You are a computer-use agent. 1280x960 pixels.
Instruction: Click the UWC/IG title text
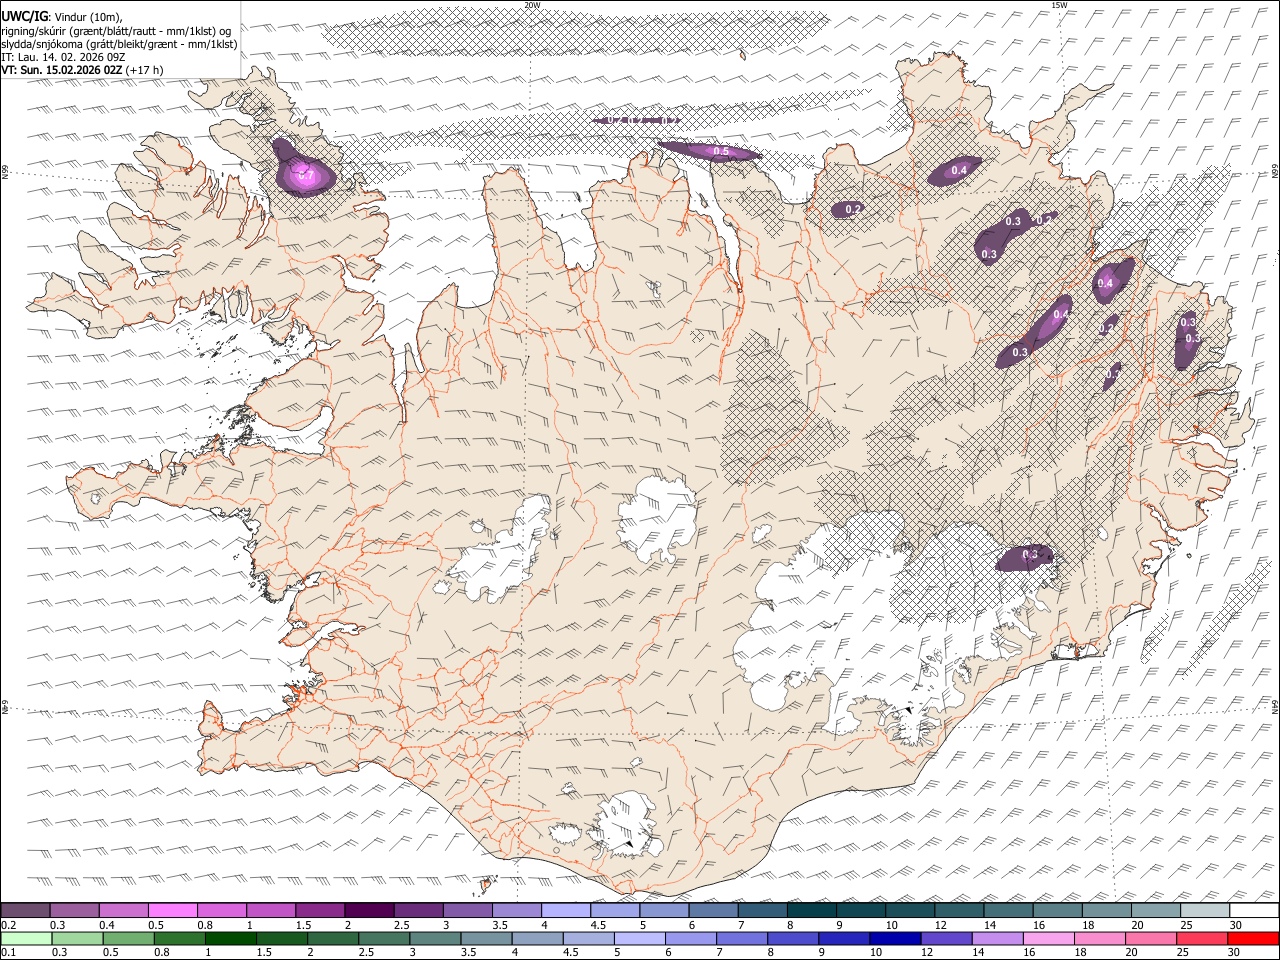pyautogui.click(x=25, y=16)
